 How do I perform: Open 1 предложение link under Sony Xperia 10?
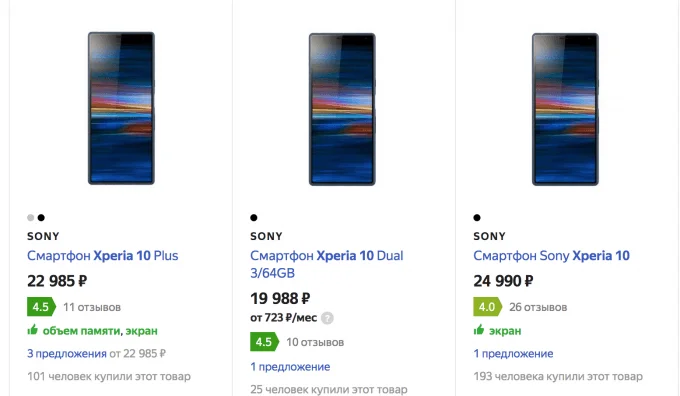point(513,353)
